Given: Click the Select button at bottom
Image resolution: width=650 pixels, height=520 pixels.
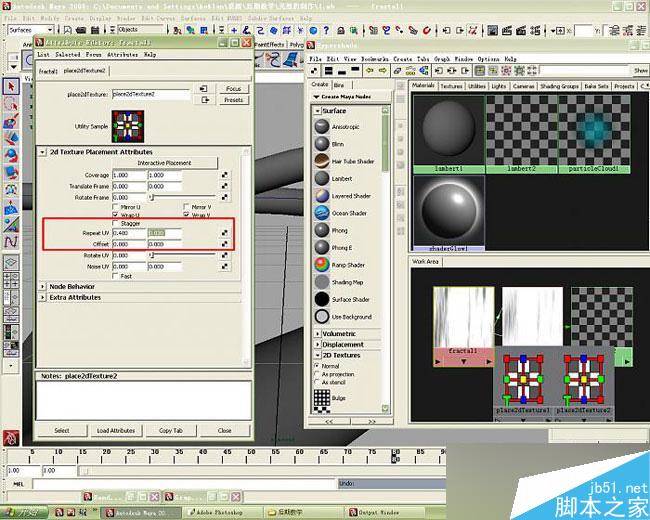Looking at the screenshot, I should [x=62, y=430].
